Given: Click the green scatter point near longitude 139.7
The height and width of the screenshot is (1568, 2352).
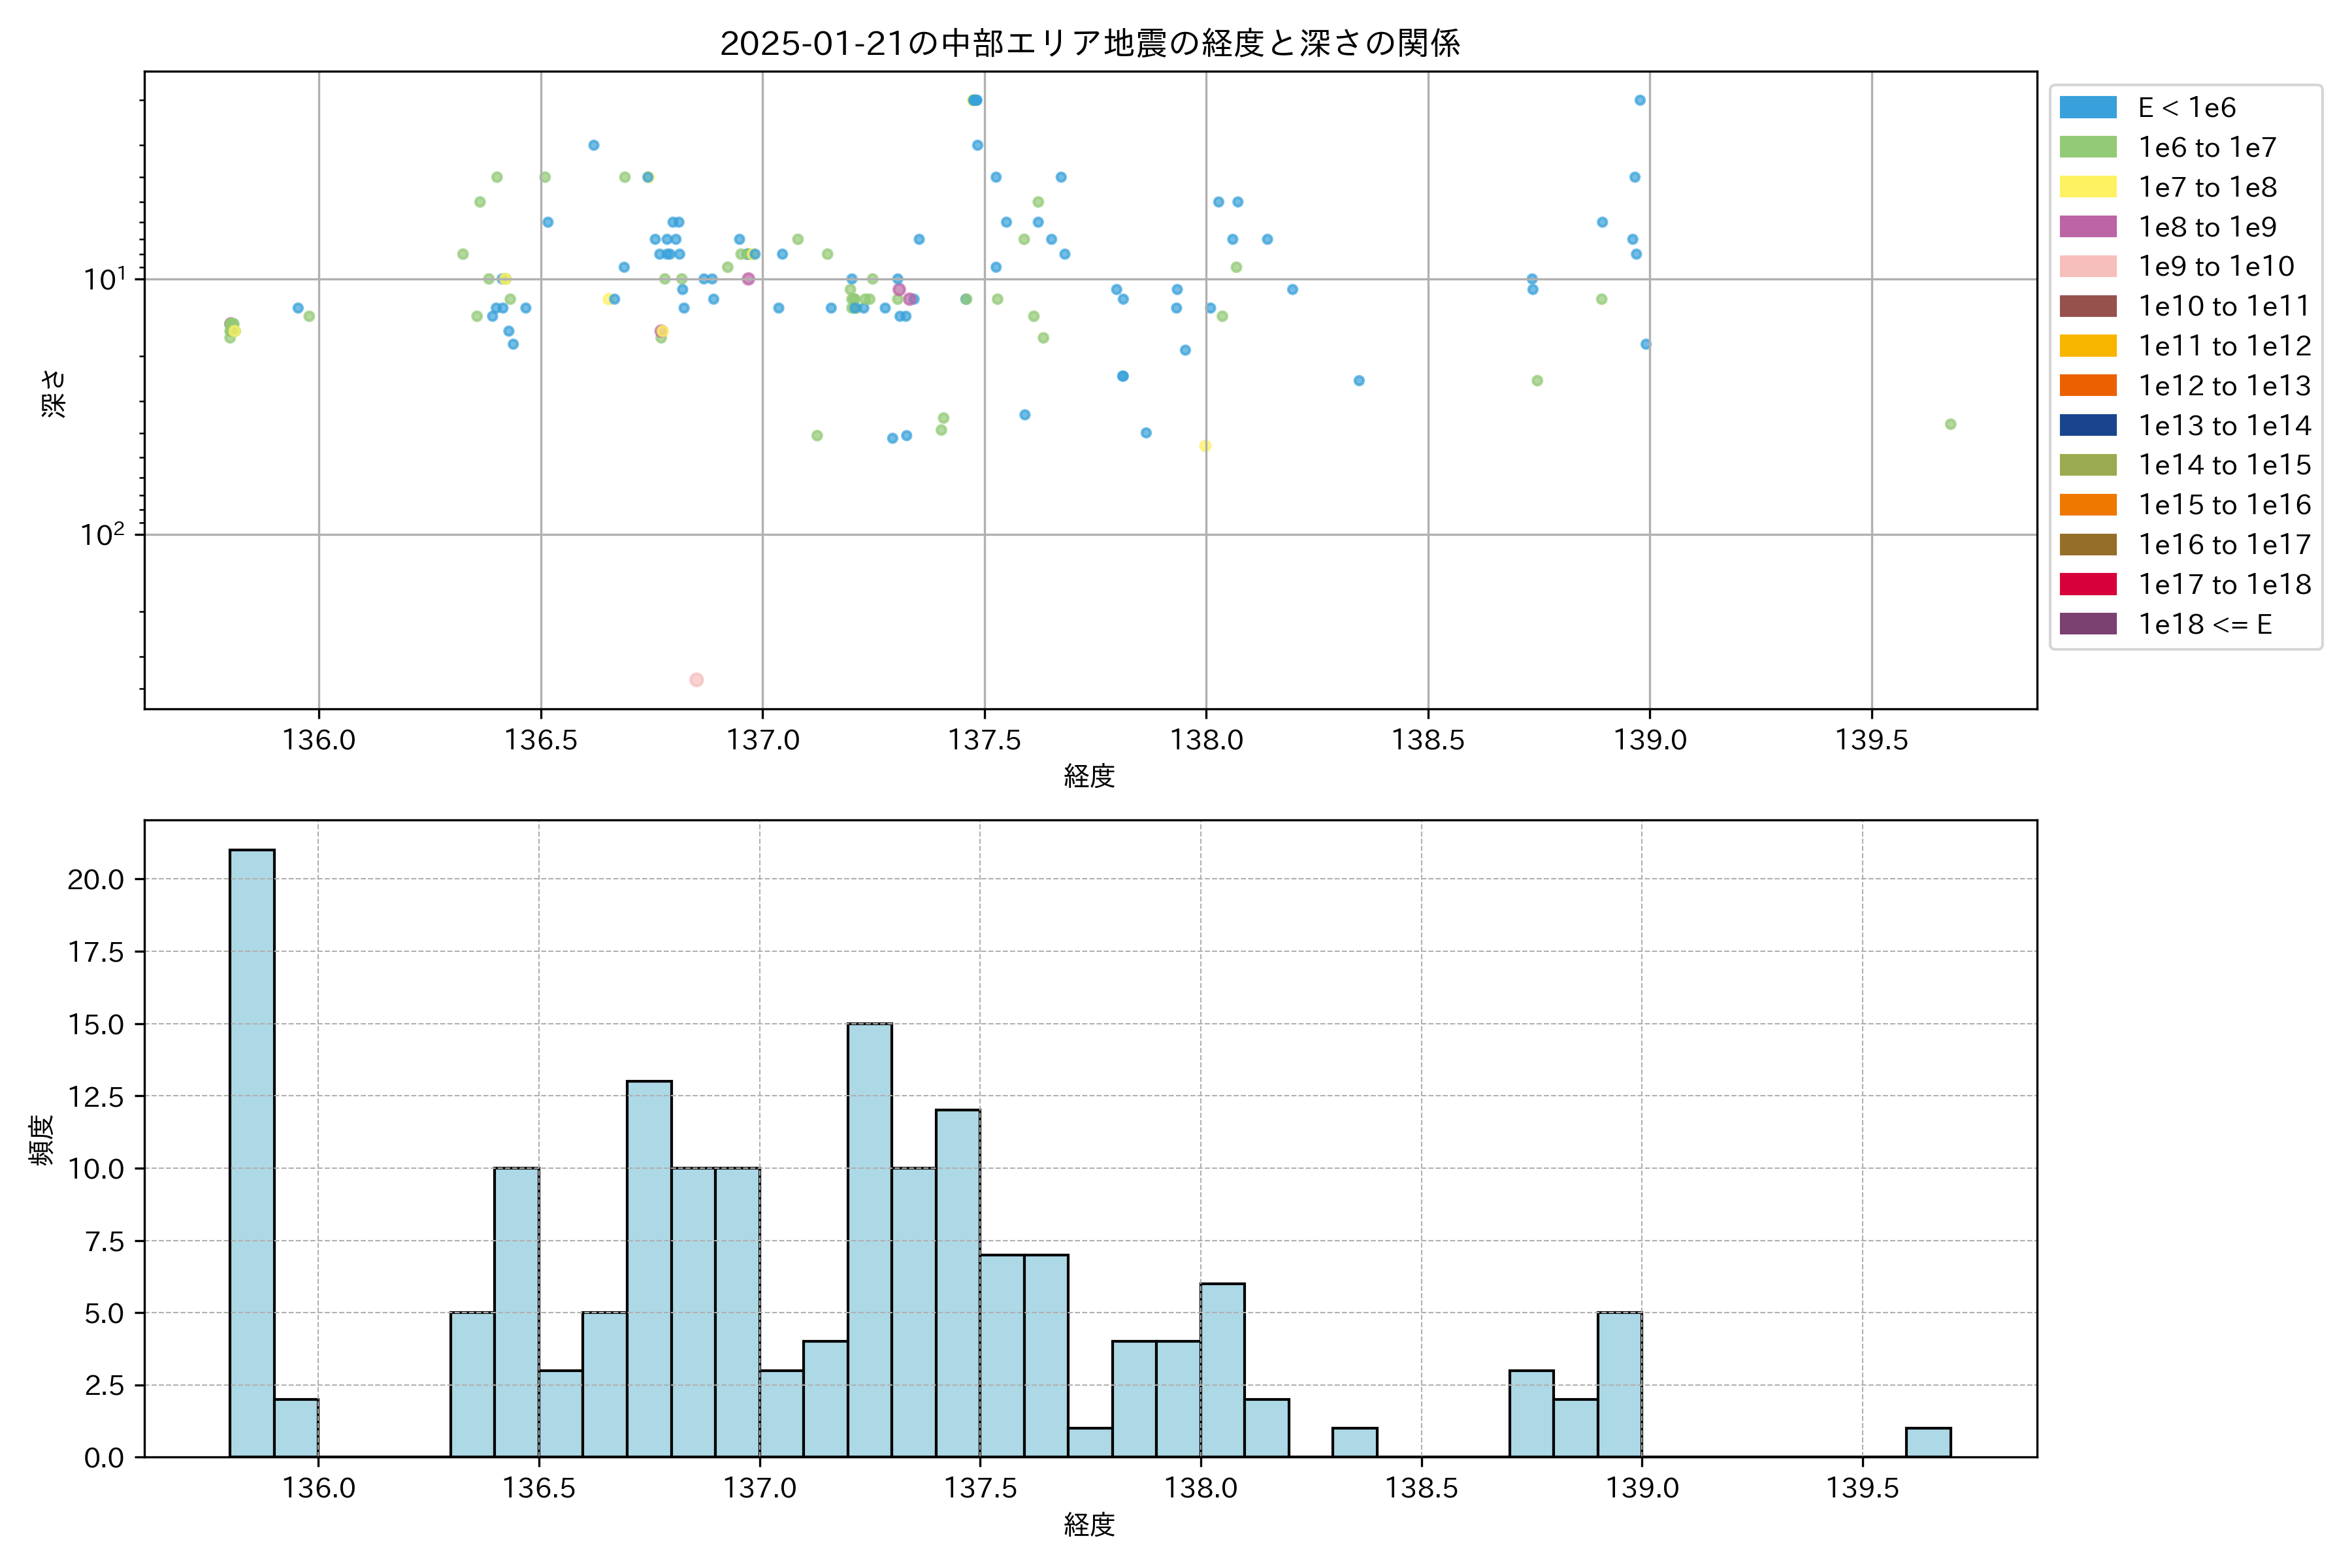Looking at the screenshot, I should (x=1950, y=424).
